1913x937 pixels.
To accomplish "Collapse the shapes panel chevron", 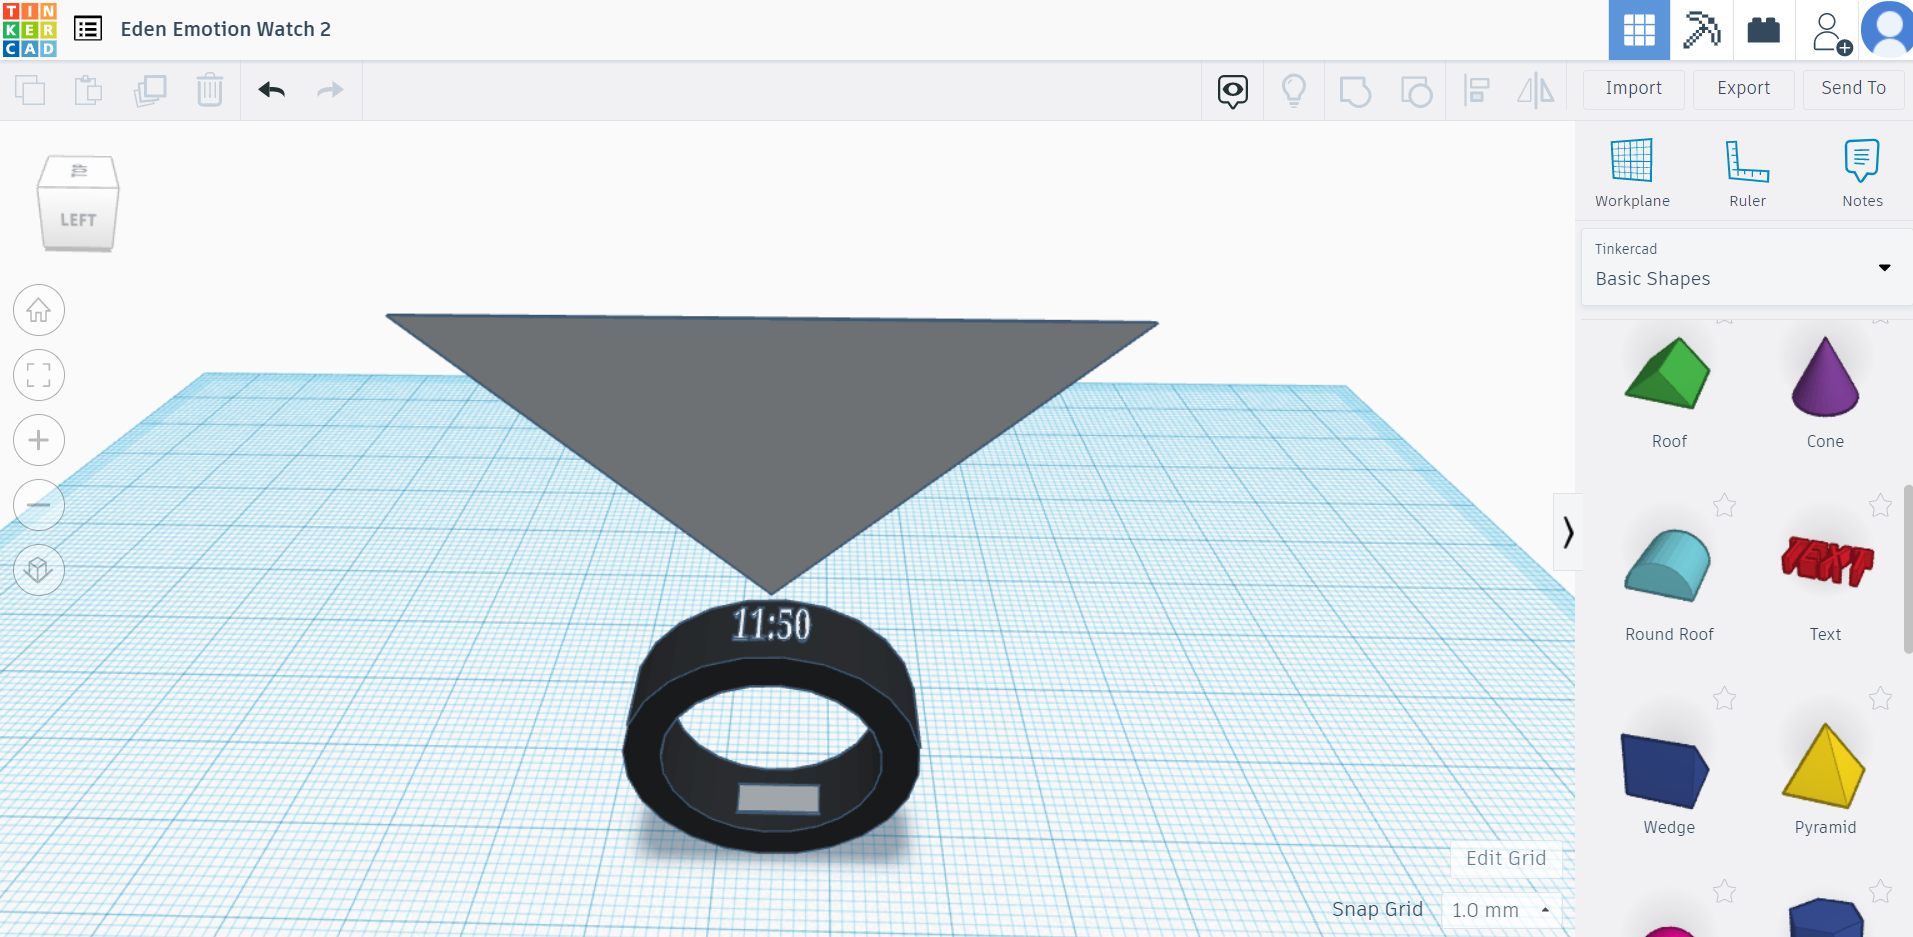I will click(1568, 532).
